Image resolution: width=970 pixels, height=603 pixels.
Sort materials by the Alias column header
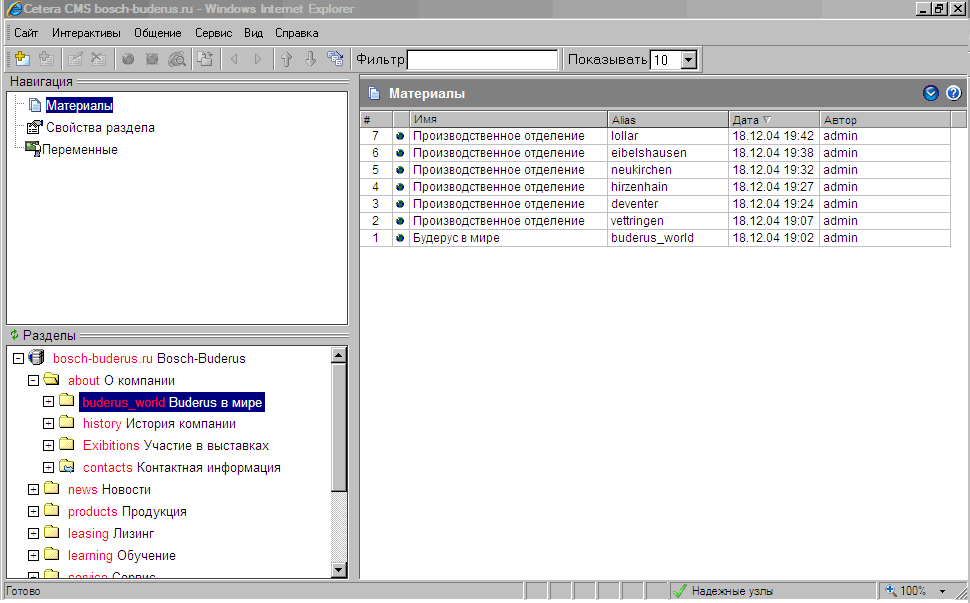(x=667, y=120)
